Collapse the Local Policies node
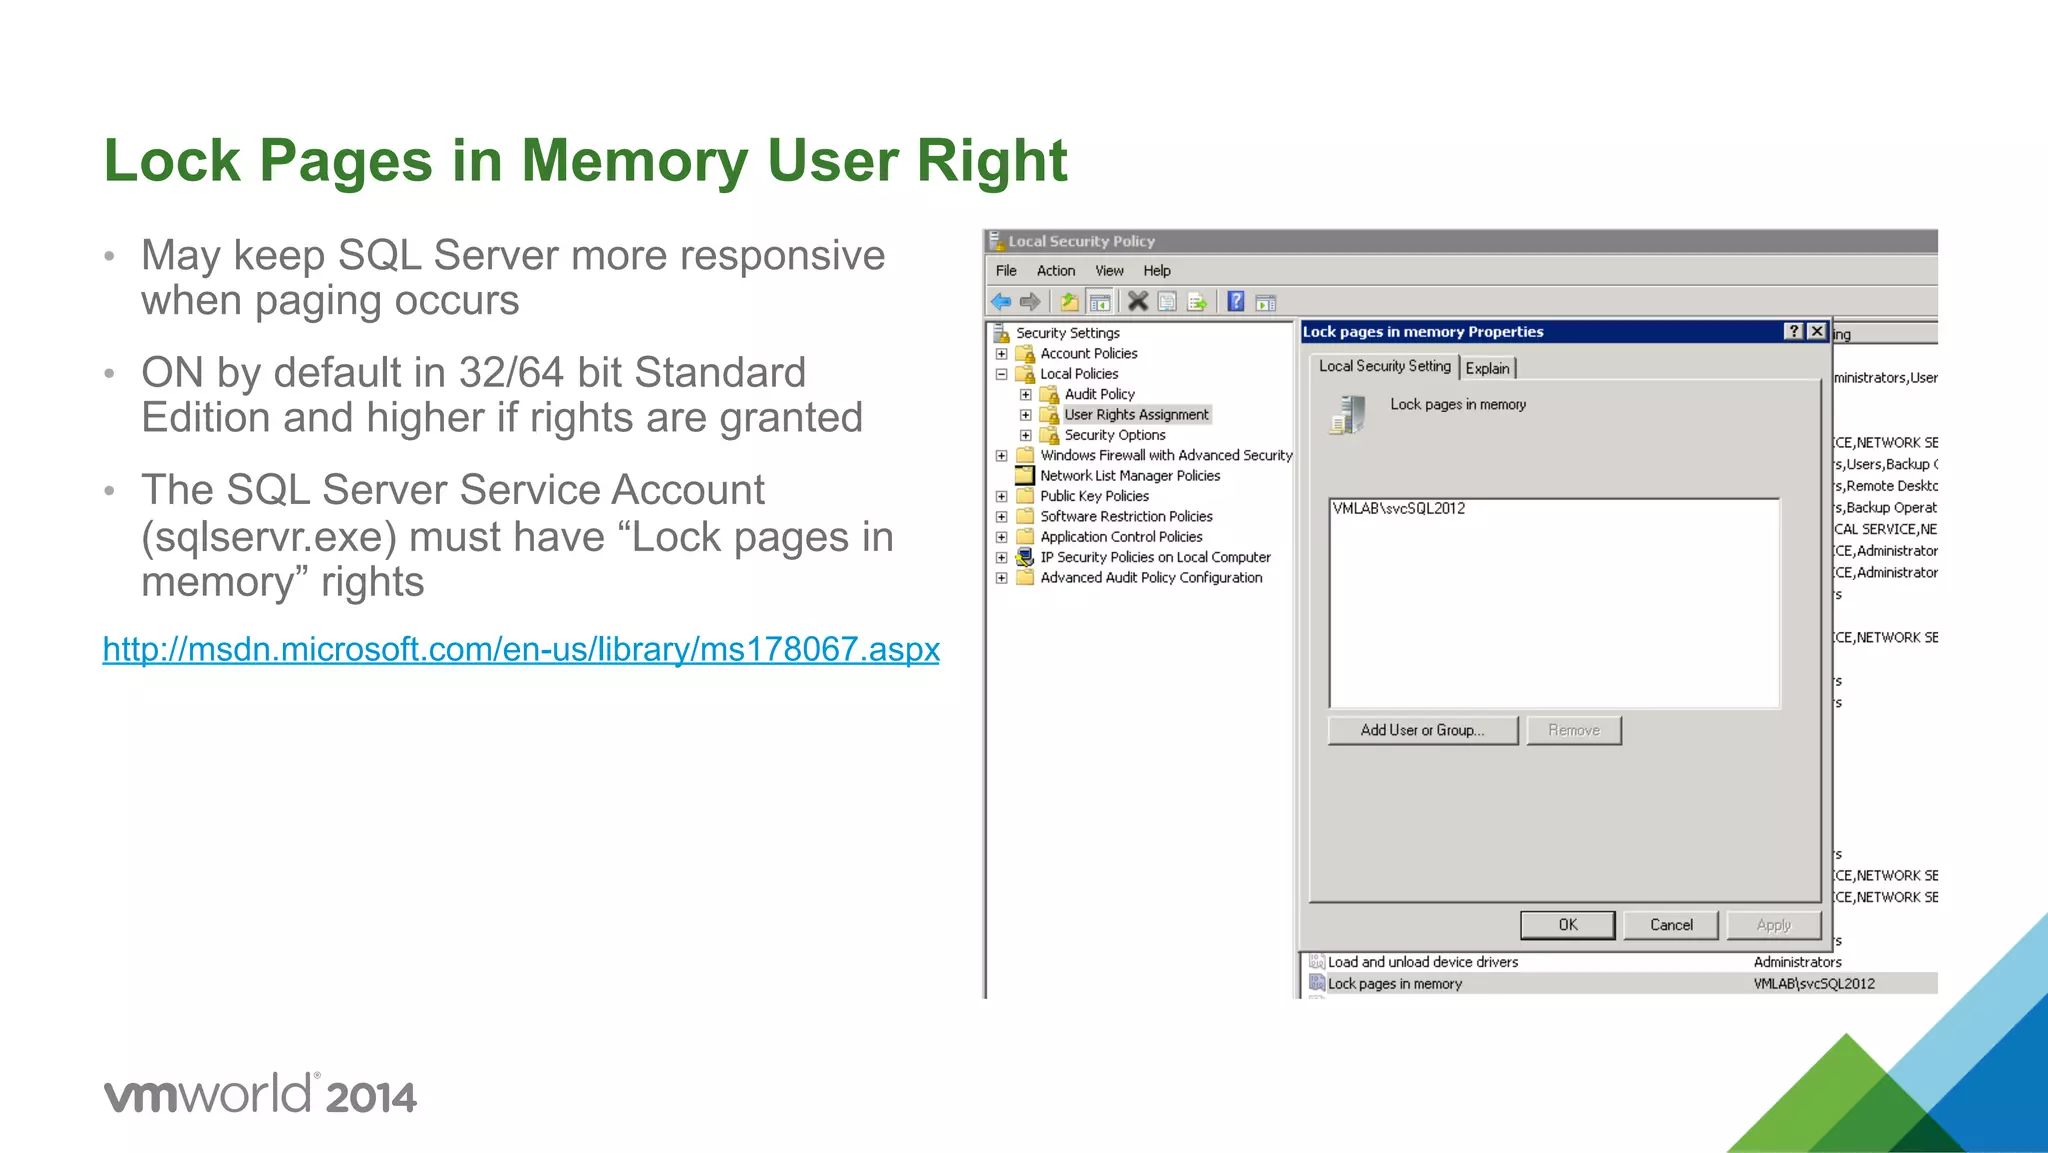 coord(1001,374)
